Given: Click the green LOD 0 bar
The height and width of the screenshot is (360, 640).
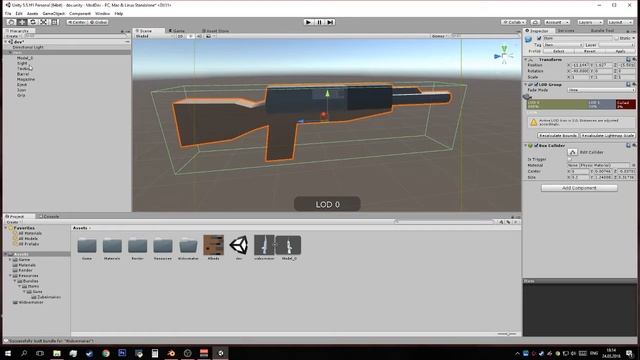Looking at the screenshot, I should click(557, 104).
